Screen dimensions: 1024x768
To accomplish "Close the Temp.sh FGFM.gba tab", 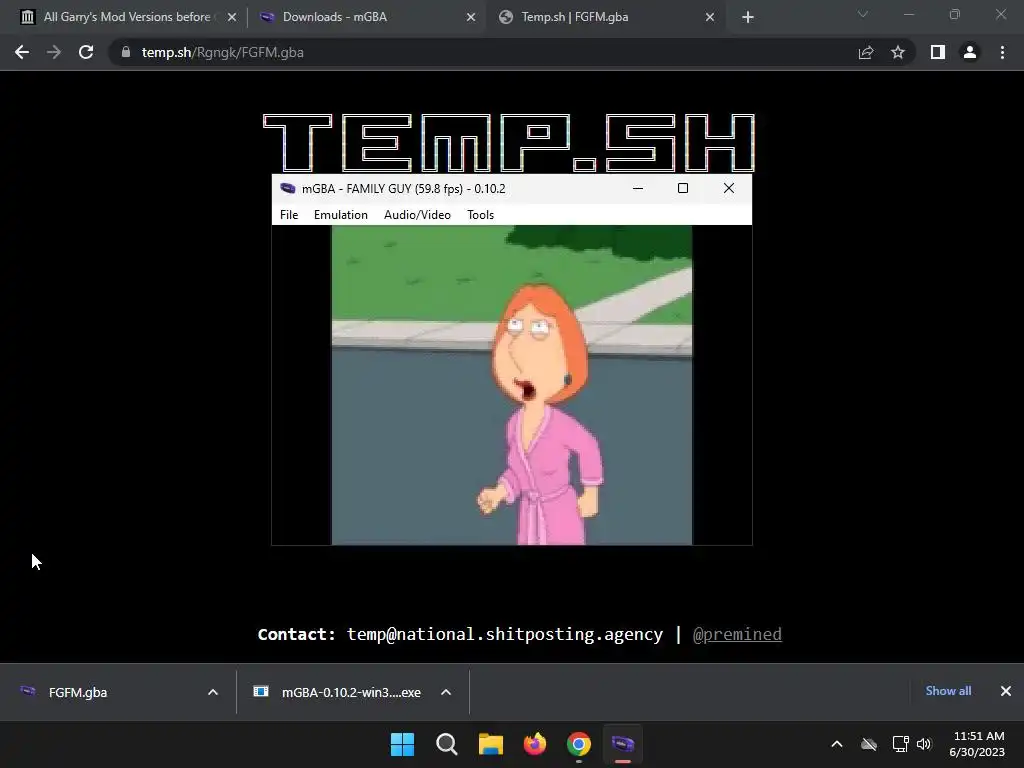I will [x=710, y=18].
